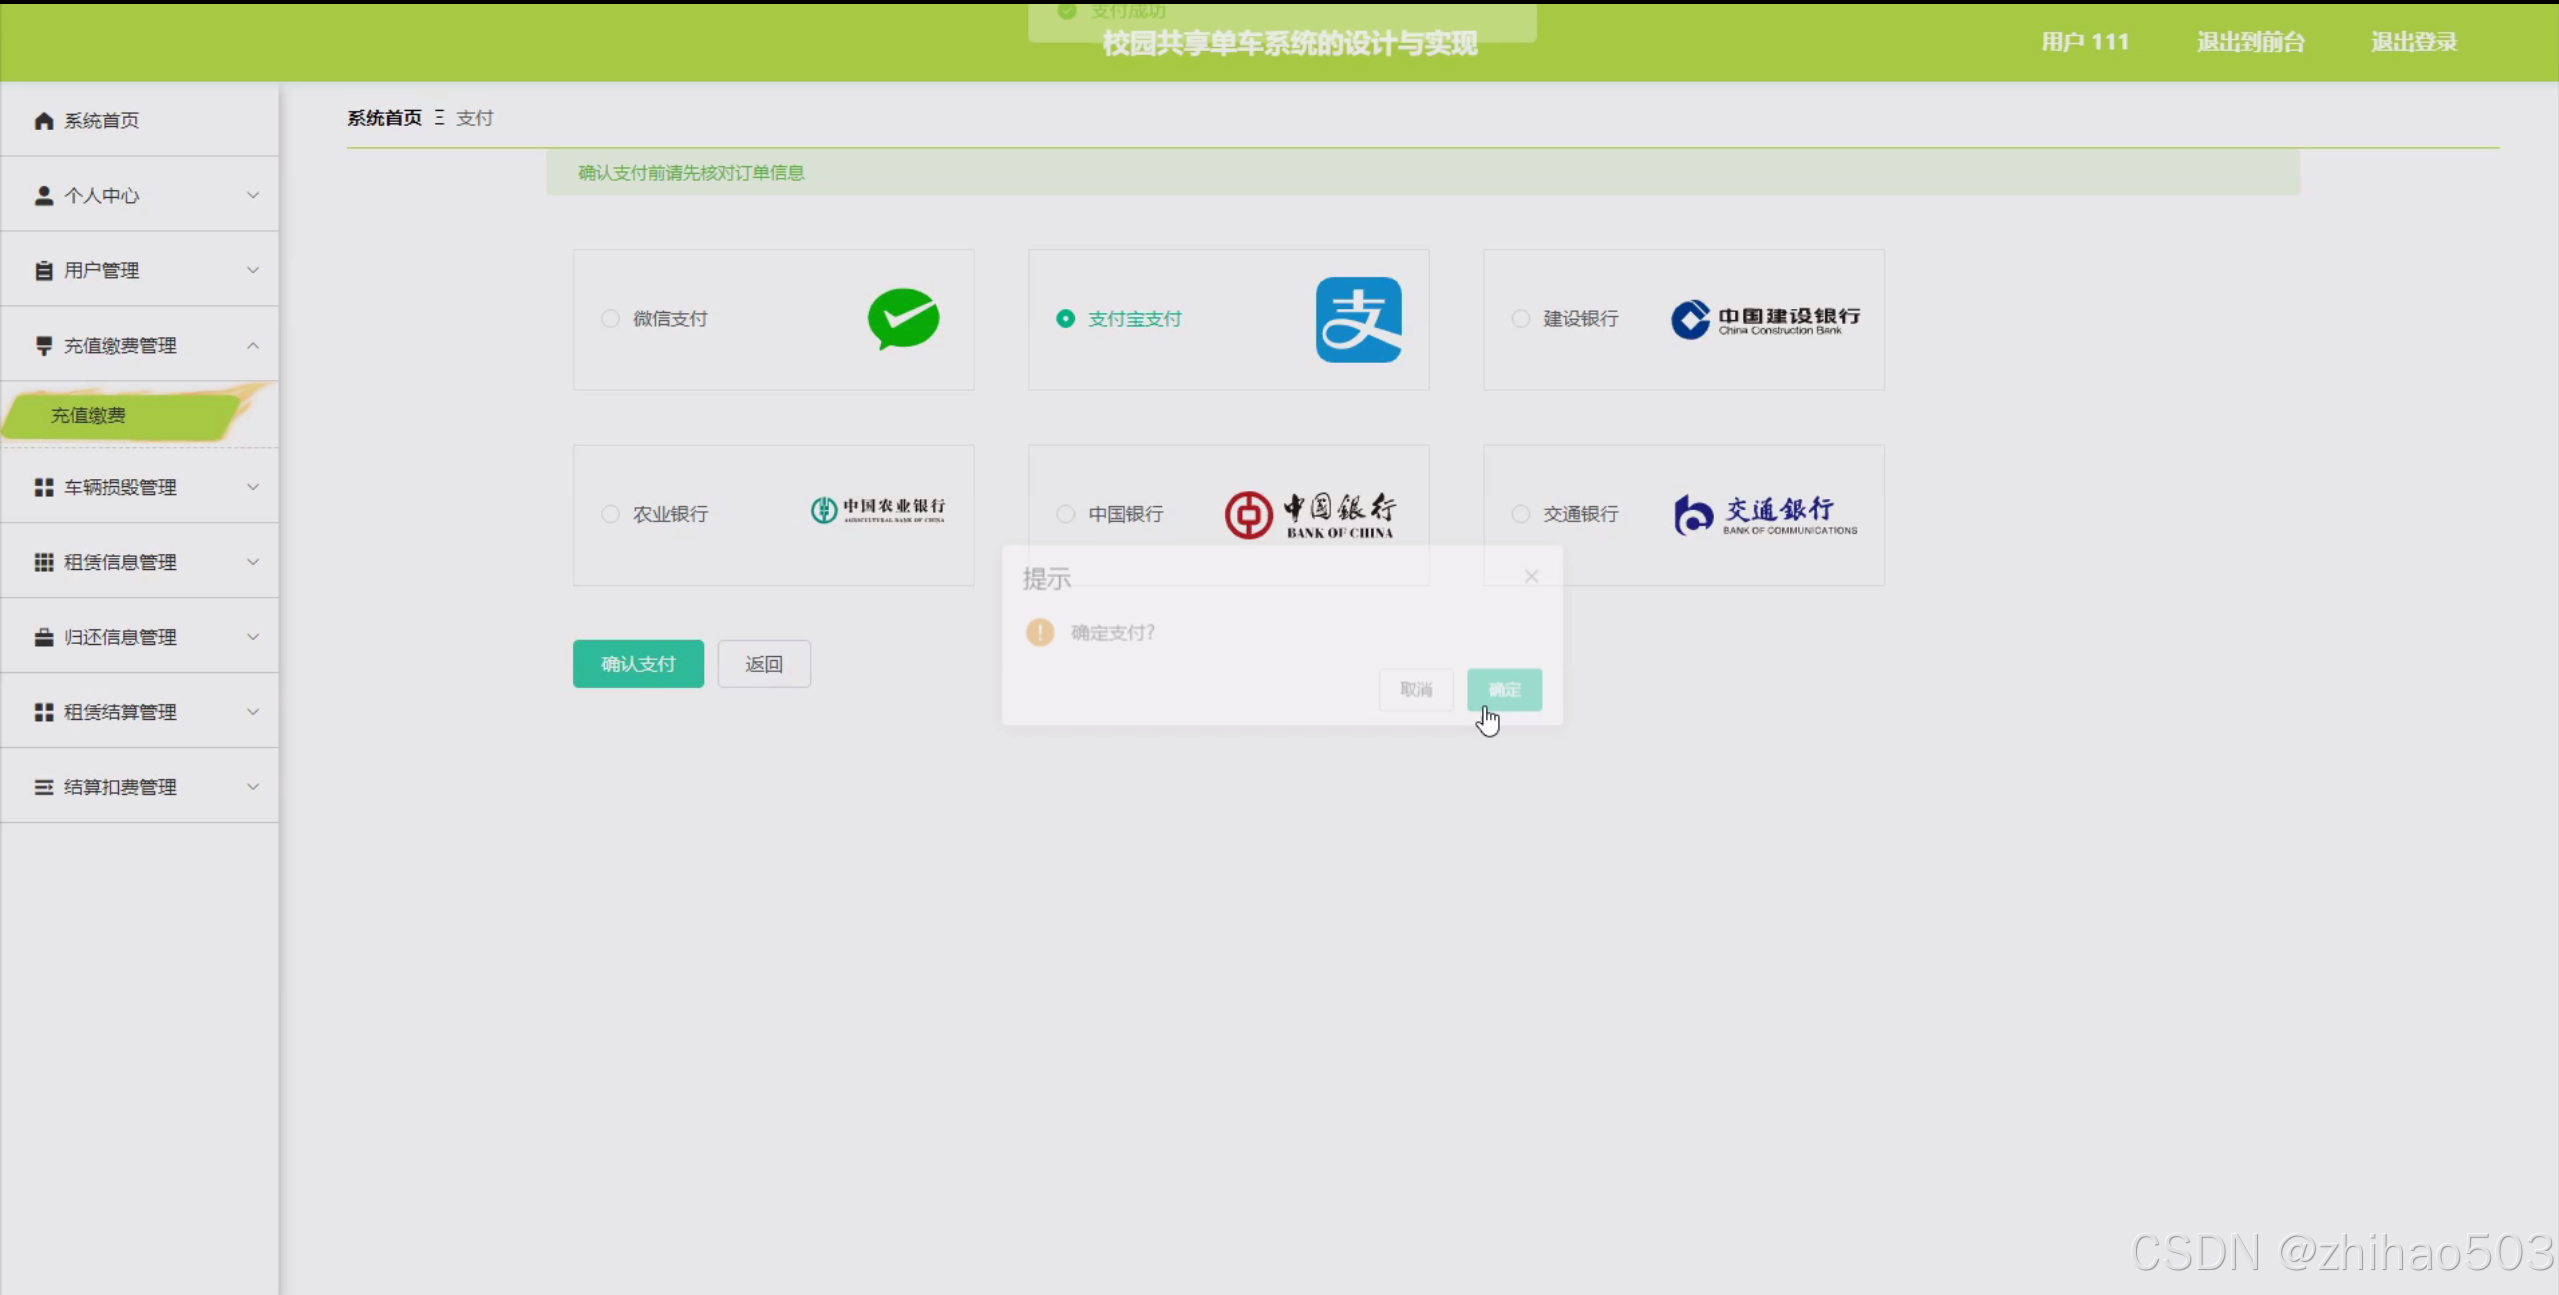The width and height of the screenshot is (2559, 1295).
Task: Close the 提示 dialog with X
Action: pos(1531,576)
